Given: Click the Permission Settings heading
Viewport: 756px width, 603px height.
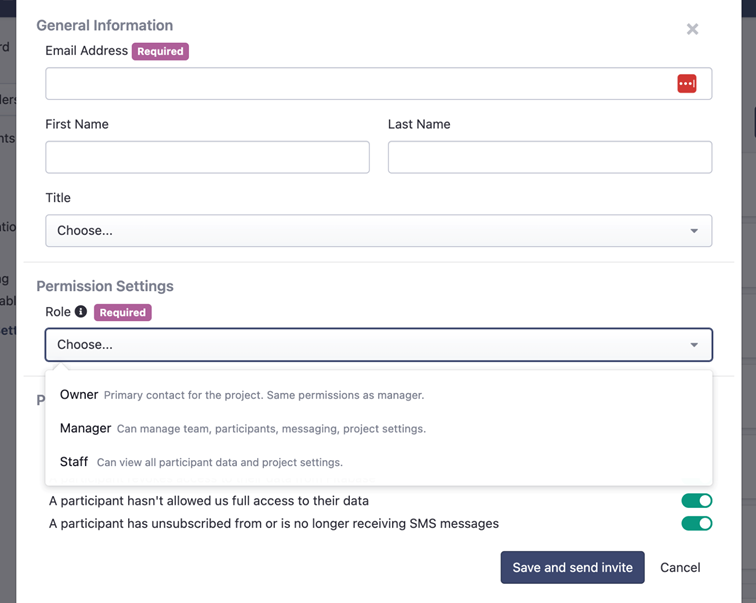Looking at the screenshot, I should pos(105,286).
